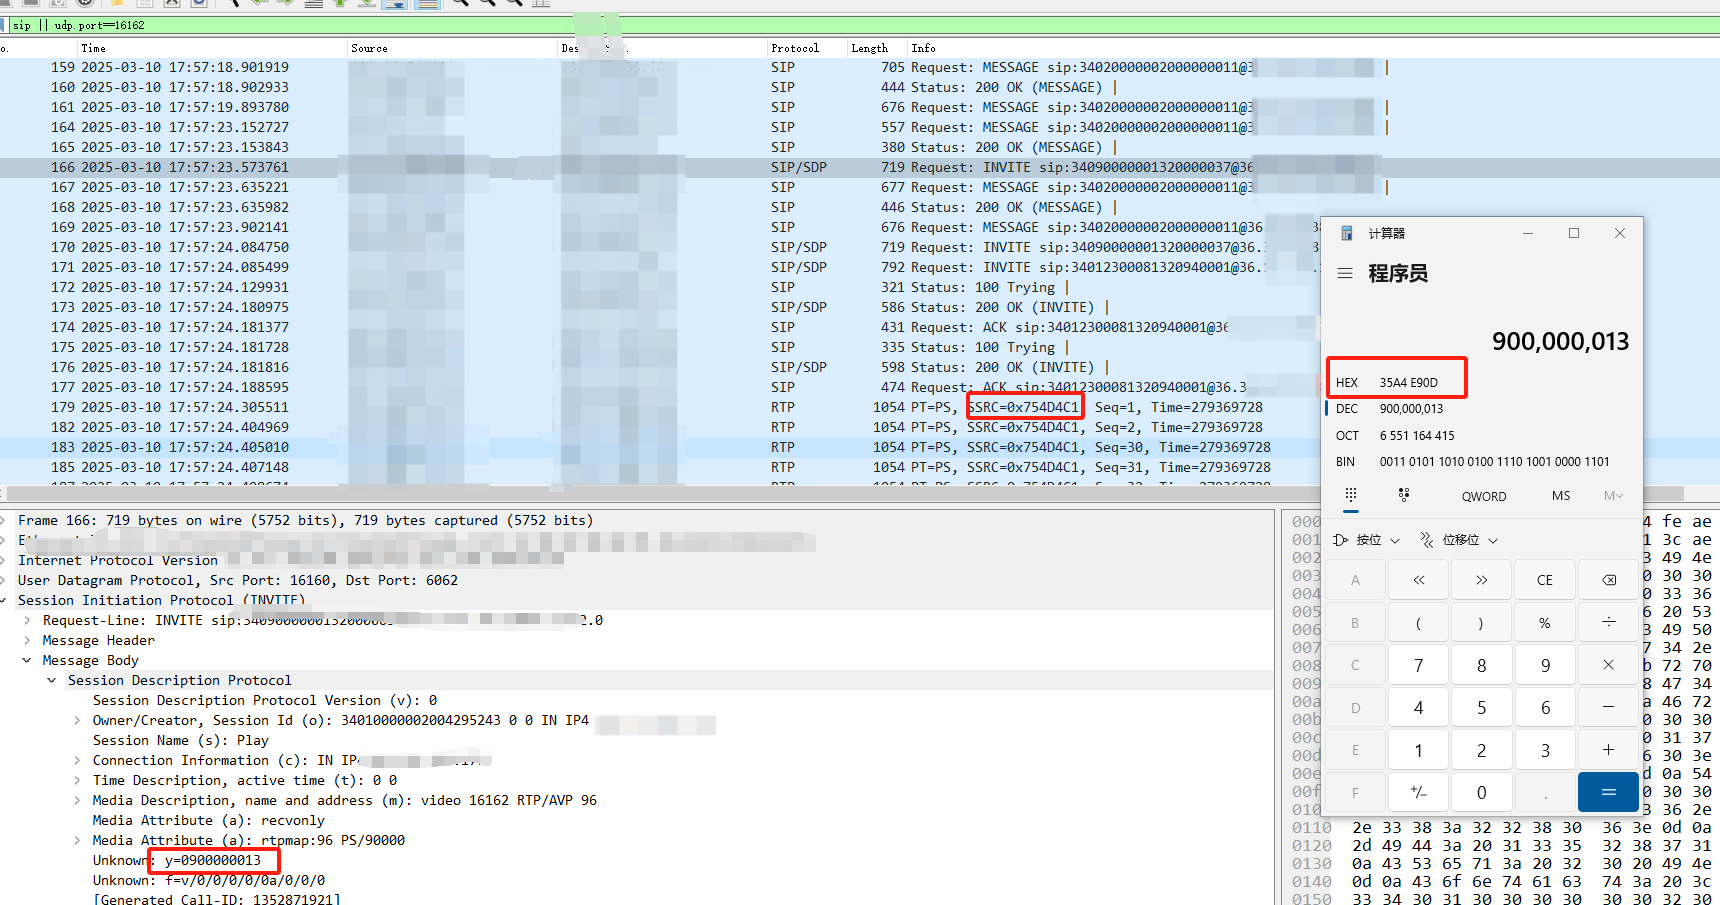Collapse the Message Body tree node
Screen dimensions: 1720x905
click(x=27, y=660)
